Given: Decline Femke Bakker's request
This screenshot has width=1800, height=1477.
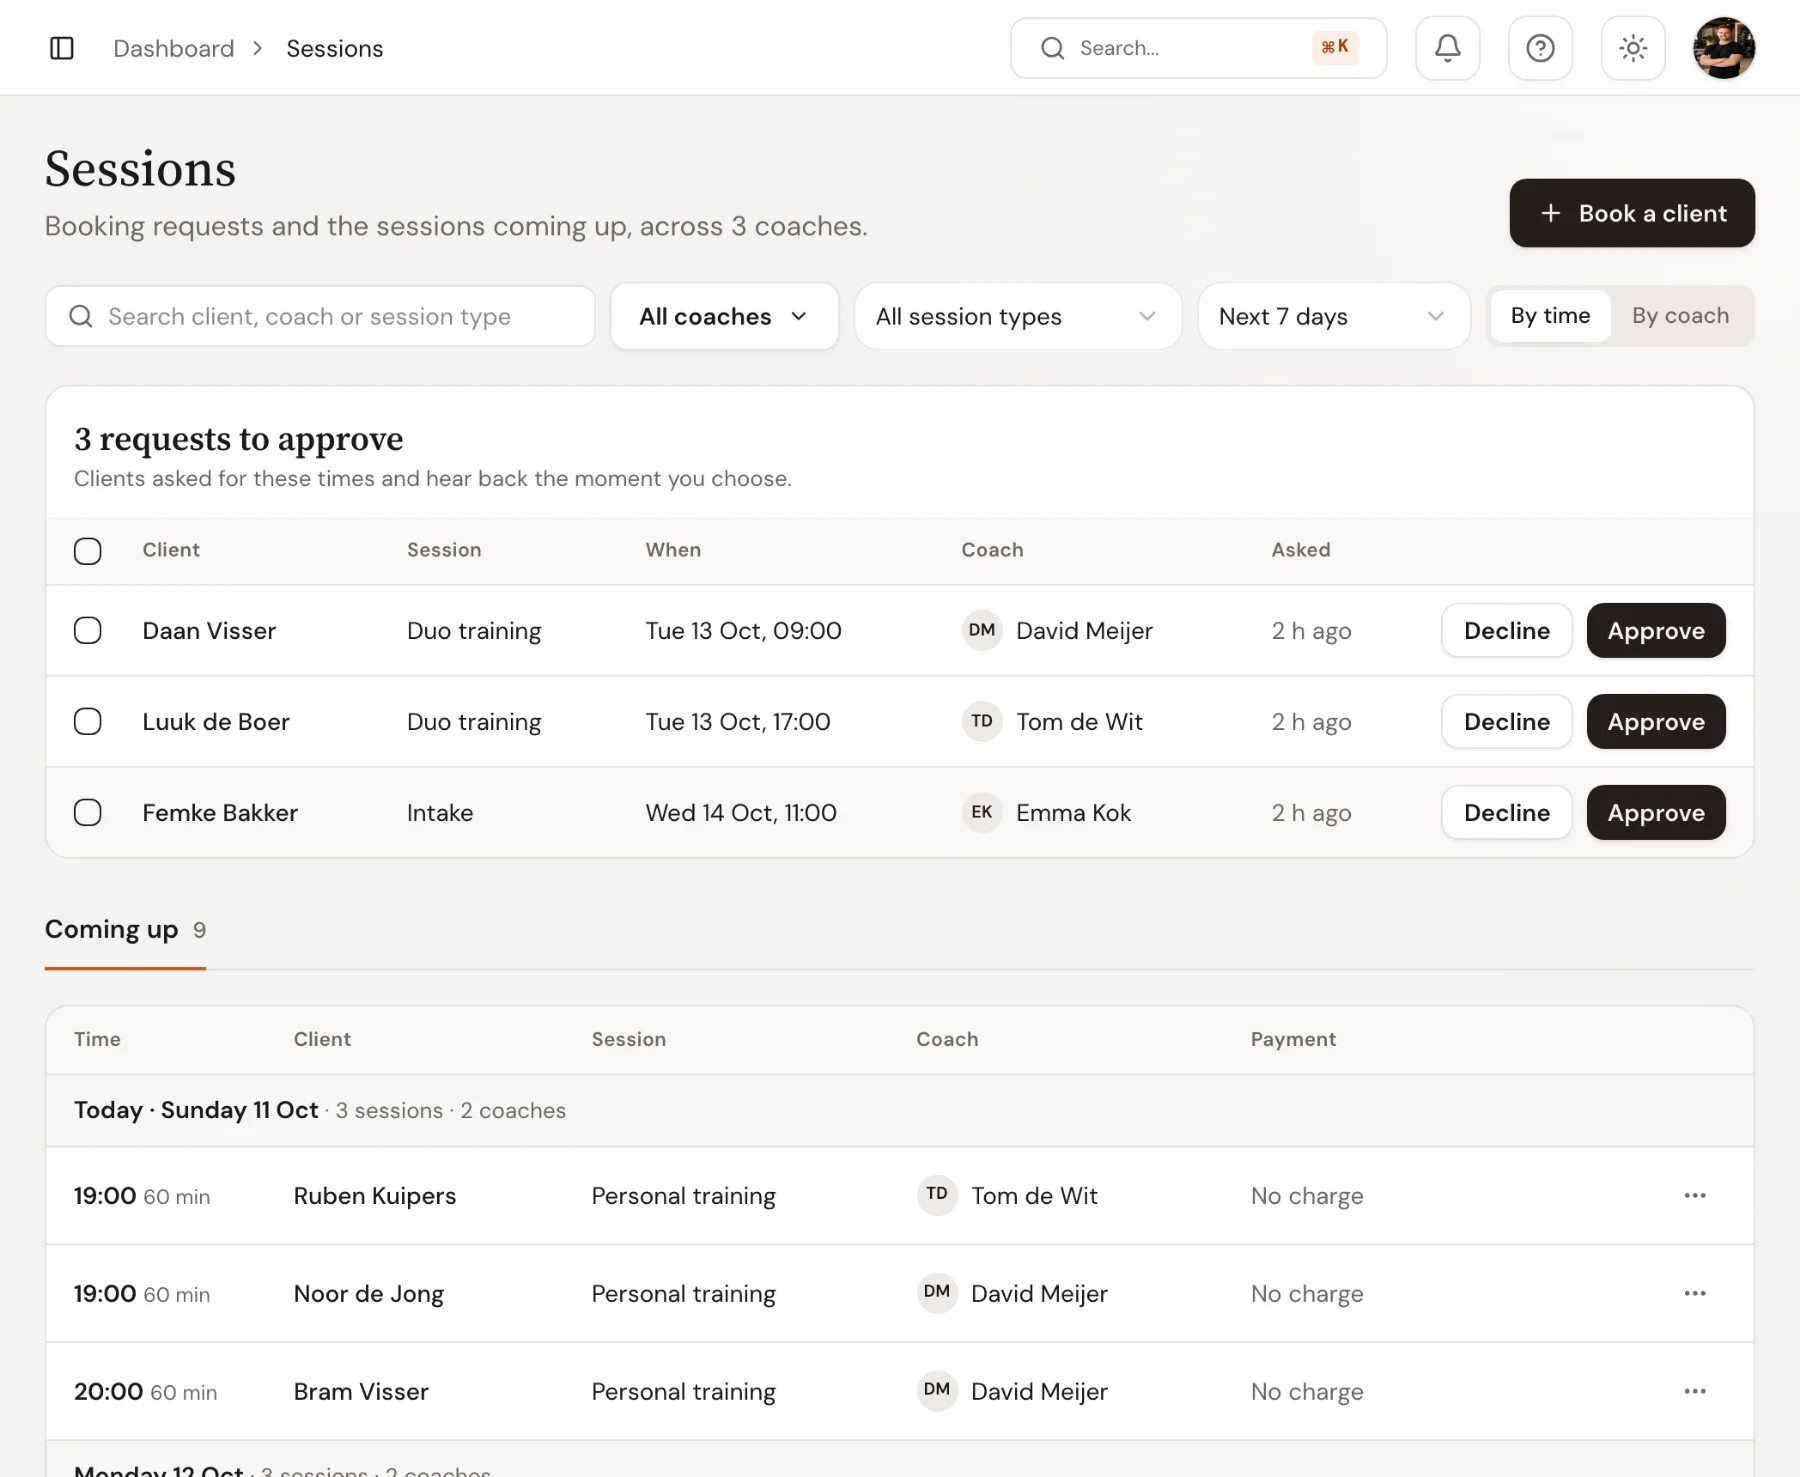Looking at the screenshot, I should coord(1507,813).
